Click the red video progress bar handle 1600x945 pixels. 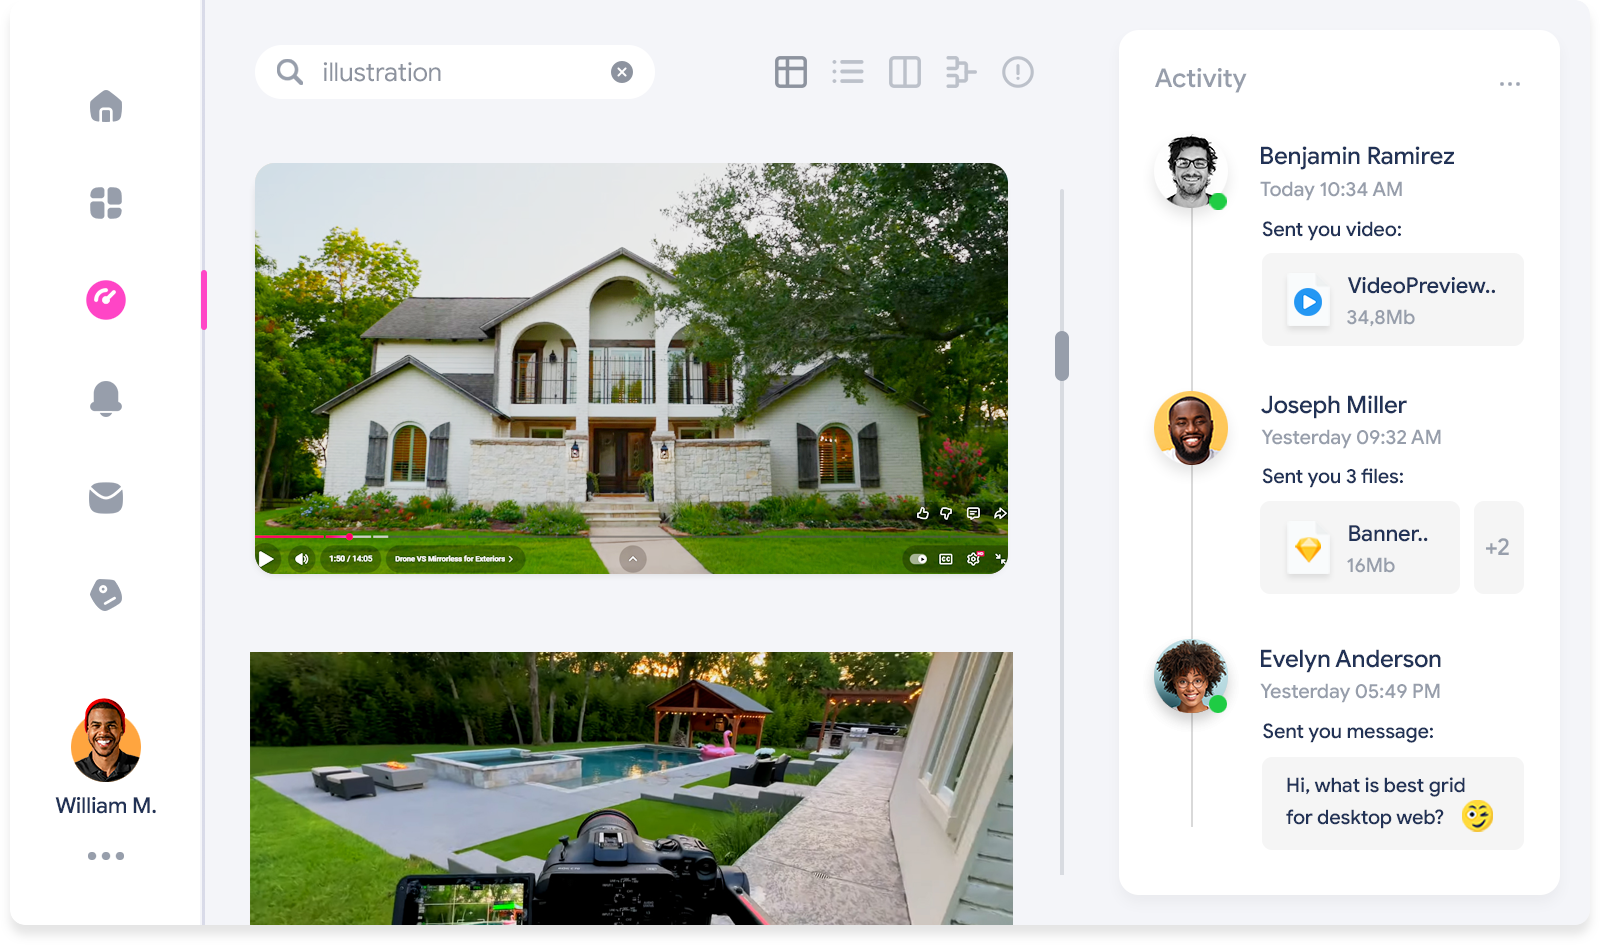(x=349, y=537)
